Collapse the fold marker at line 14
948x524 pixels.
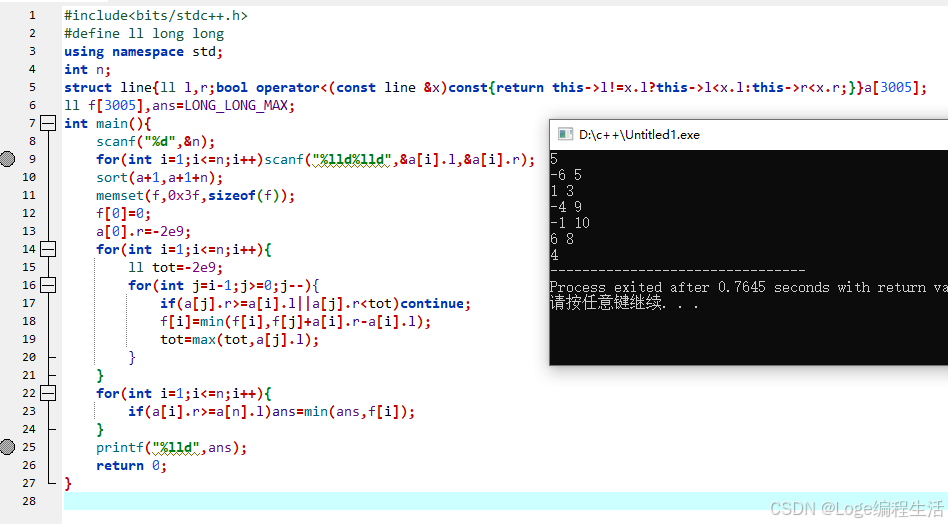(x=48, y=249)
